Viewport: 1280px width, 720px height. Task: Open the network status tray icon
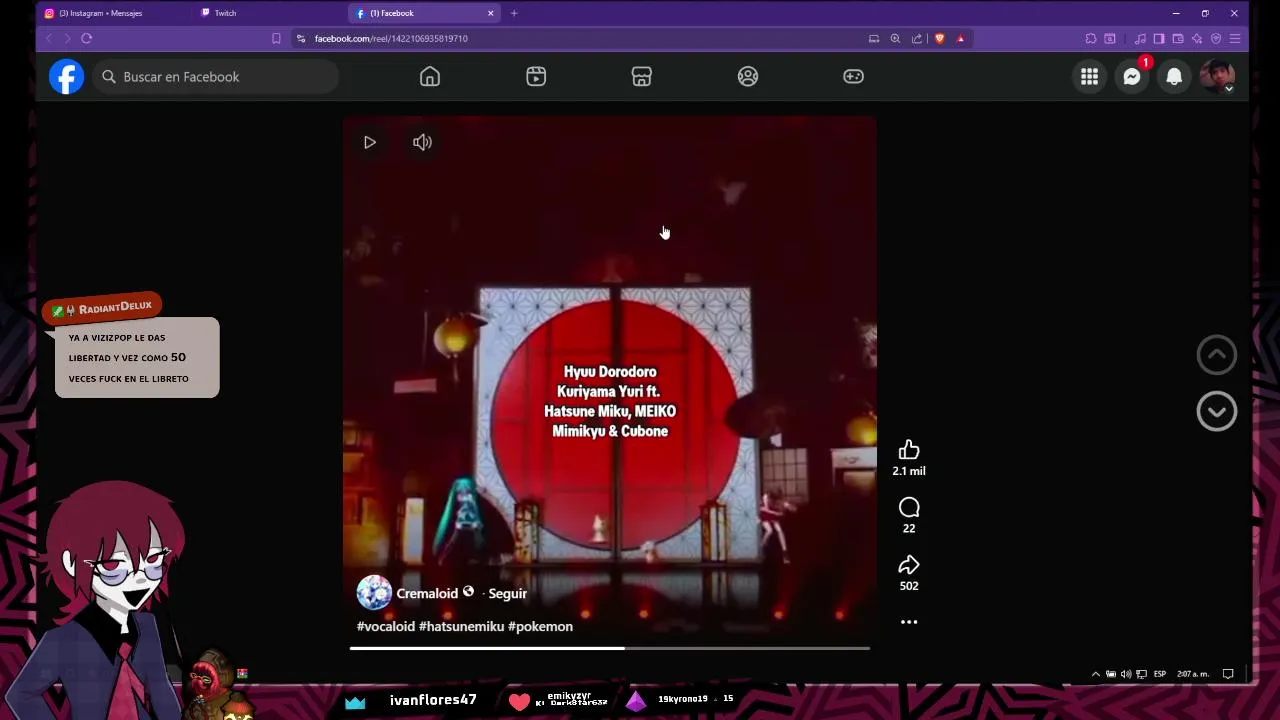[x=1142, y=674]
